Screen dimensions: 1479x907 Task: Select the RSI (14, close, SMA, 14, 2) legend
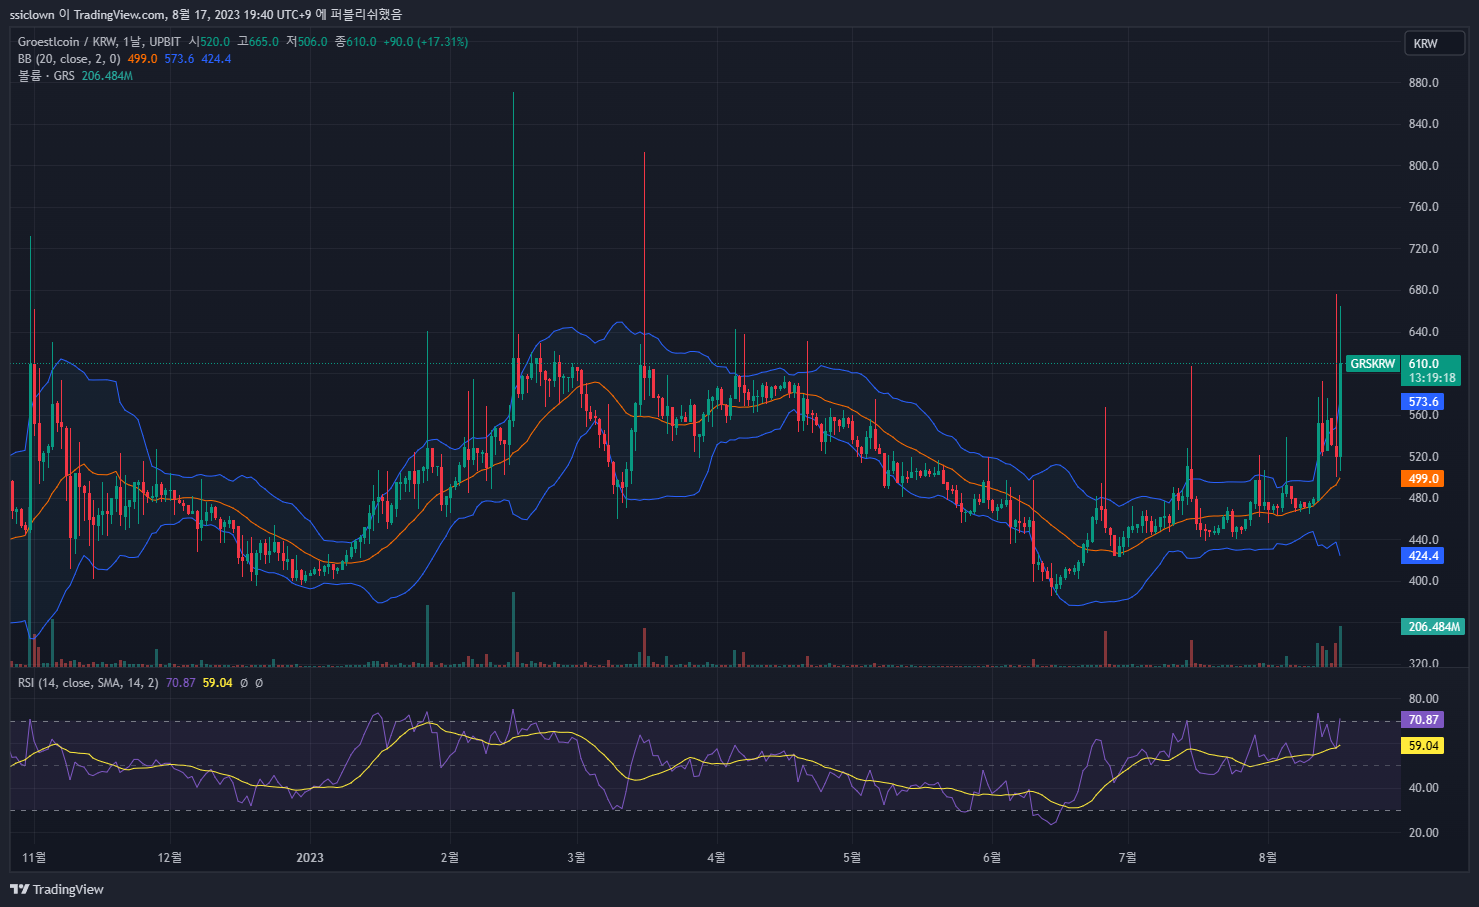pyautogui.click(x=88, y=683)
